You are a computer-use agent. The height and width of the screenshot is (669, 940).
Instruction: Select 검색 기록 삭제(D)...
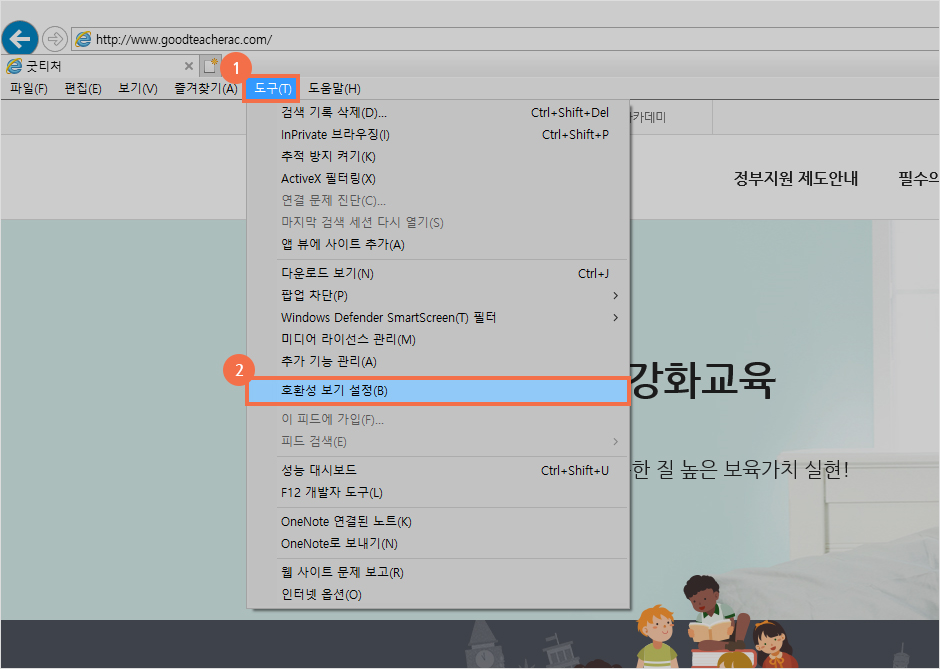click(438, 113)
